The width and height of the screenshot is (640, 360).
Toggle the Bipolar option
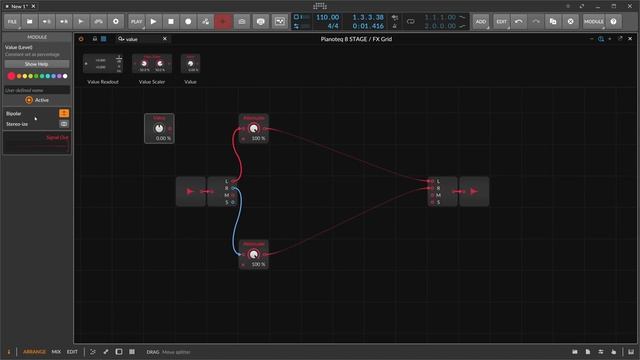coord(64,113)
